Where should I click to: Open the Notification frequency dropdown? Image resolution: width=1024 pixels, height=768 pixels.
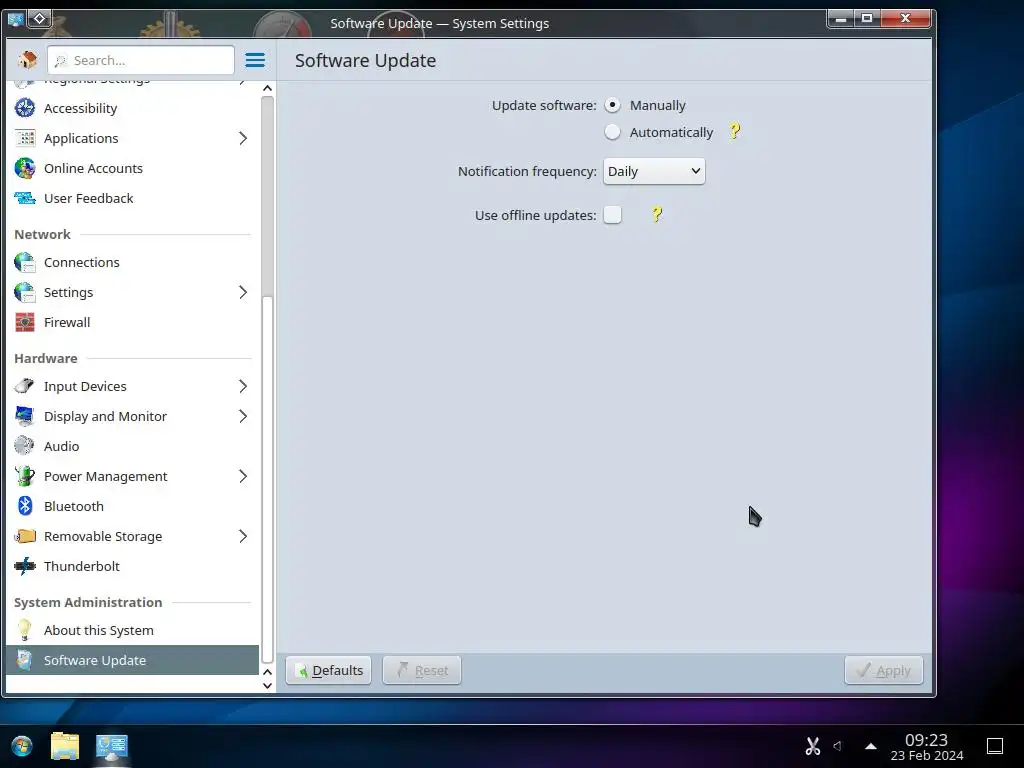click(x=654, y=172)
